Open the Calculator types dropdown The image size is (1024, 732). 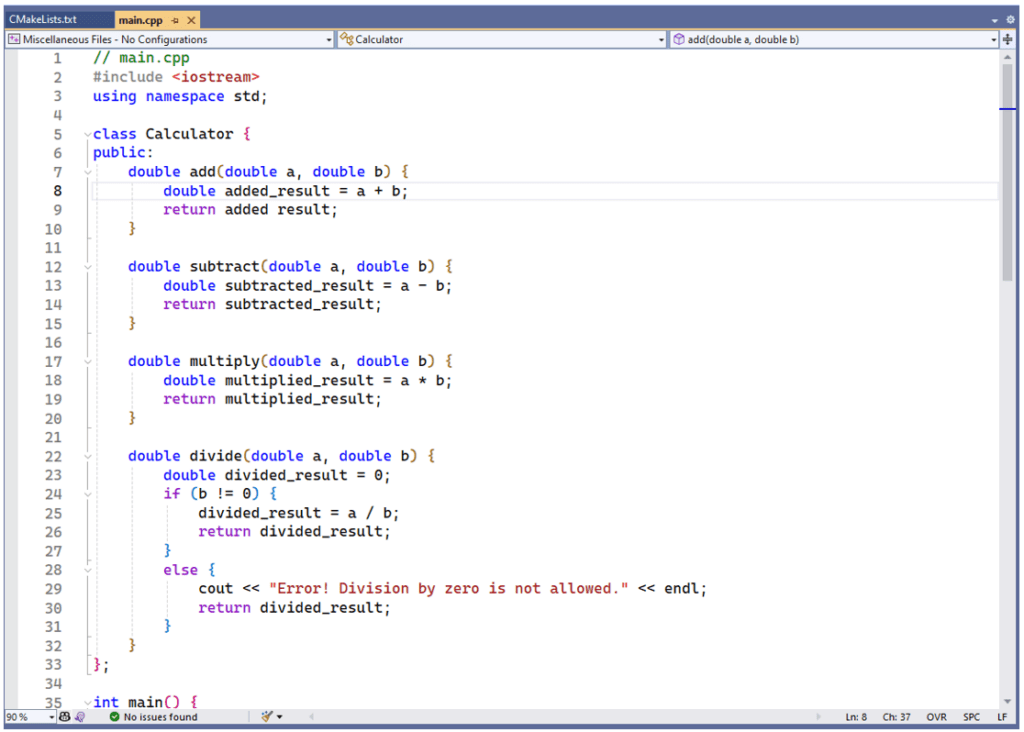[660, 39]
